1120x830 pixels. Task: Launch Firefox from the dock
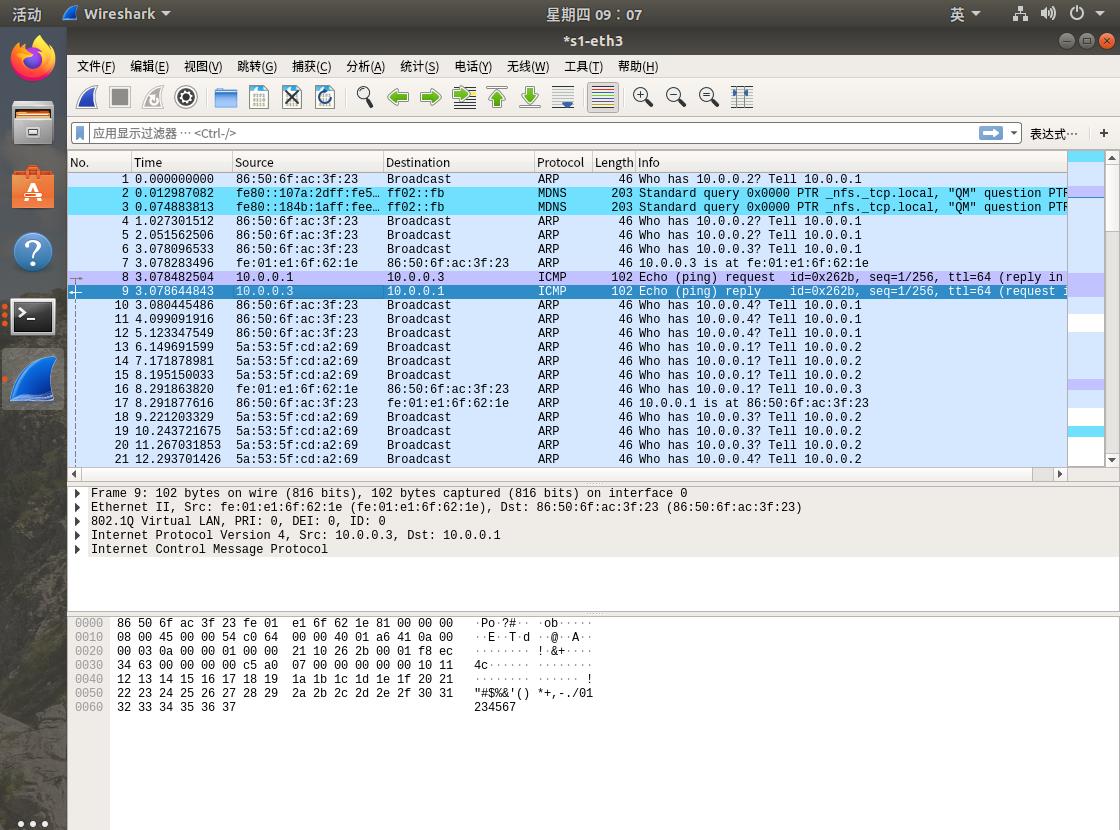(33, 59)
